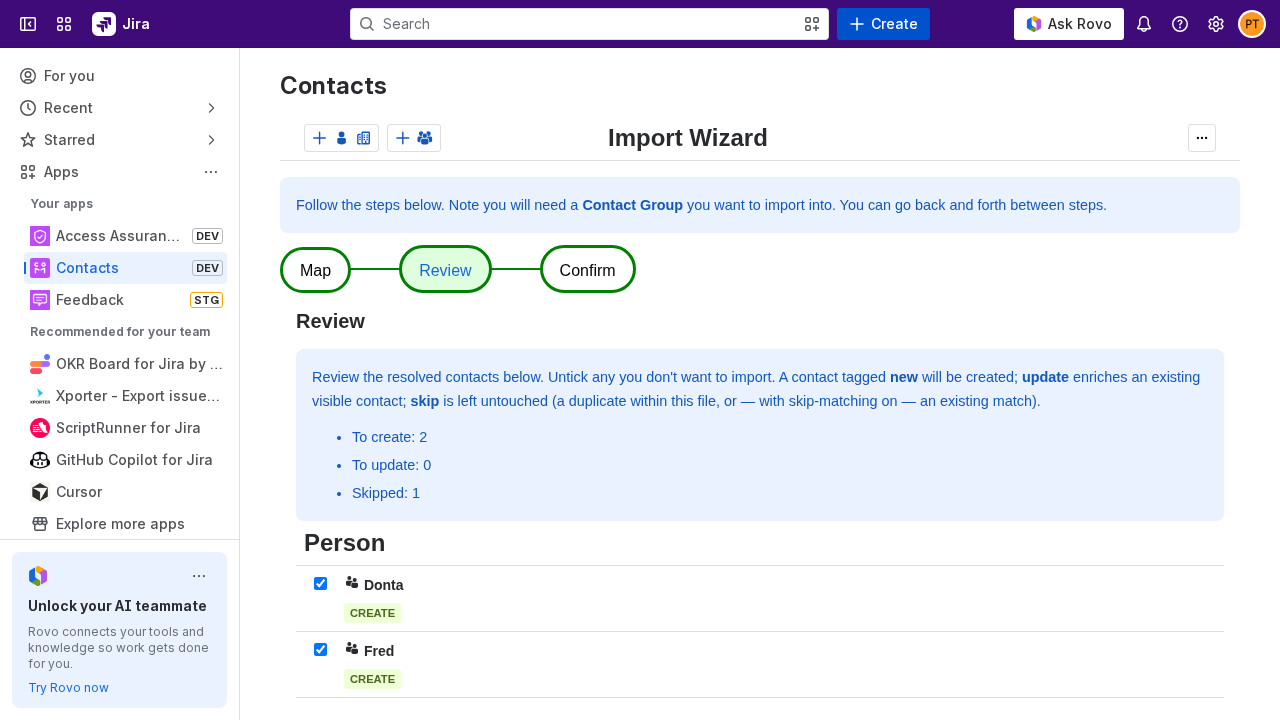This screenshot has height=720, width=1280.
Task: Click 'Unlock your AI teammate' heading
Action: (117, 606)
